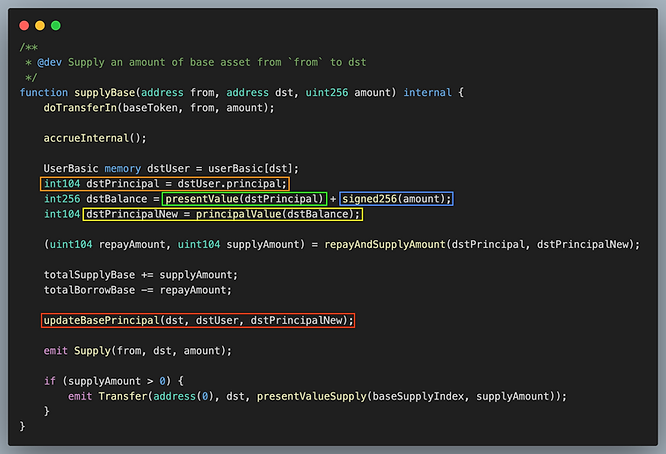Click the supplyBase function name
666x454 pixels.
click(x=104, y=93)
